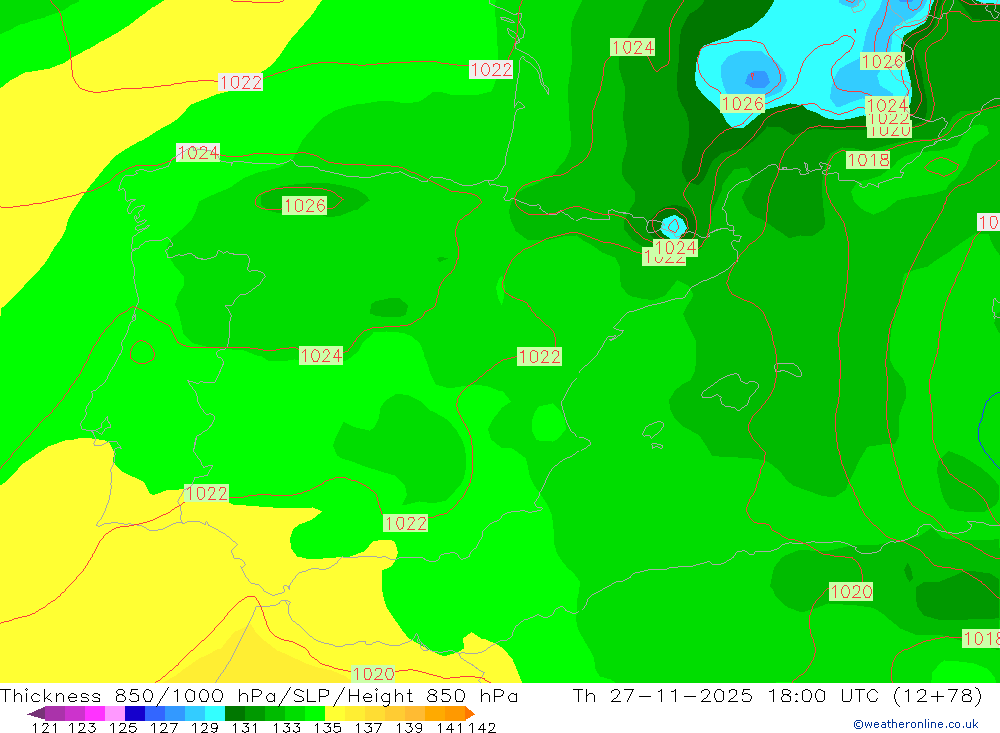This screenshot has width=1000, height=733.
Task: Select the bright magenta legend swatch
Action: pyautogui.click(x=95, y=713)
